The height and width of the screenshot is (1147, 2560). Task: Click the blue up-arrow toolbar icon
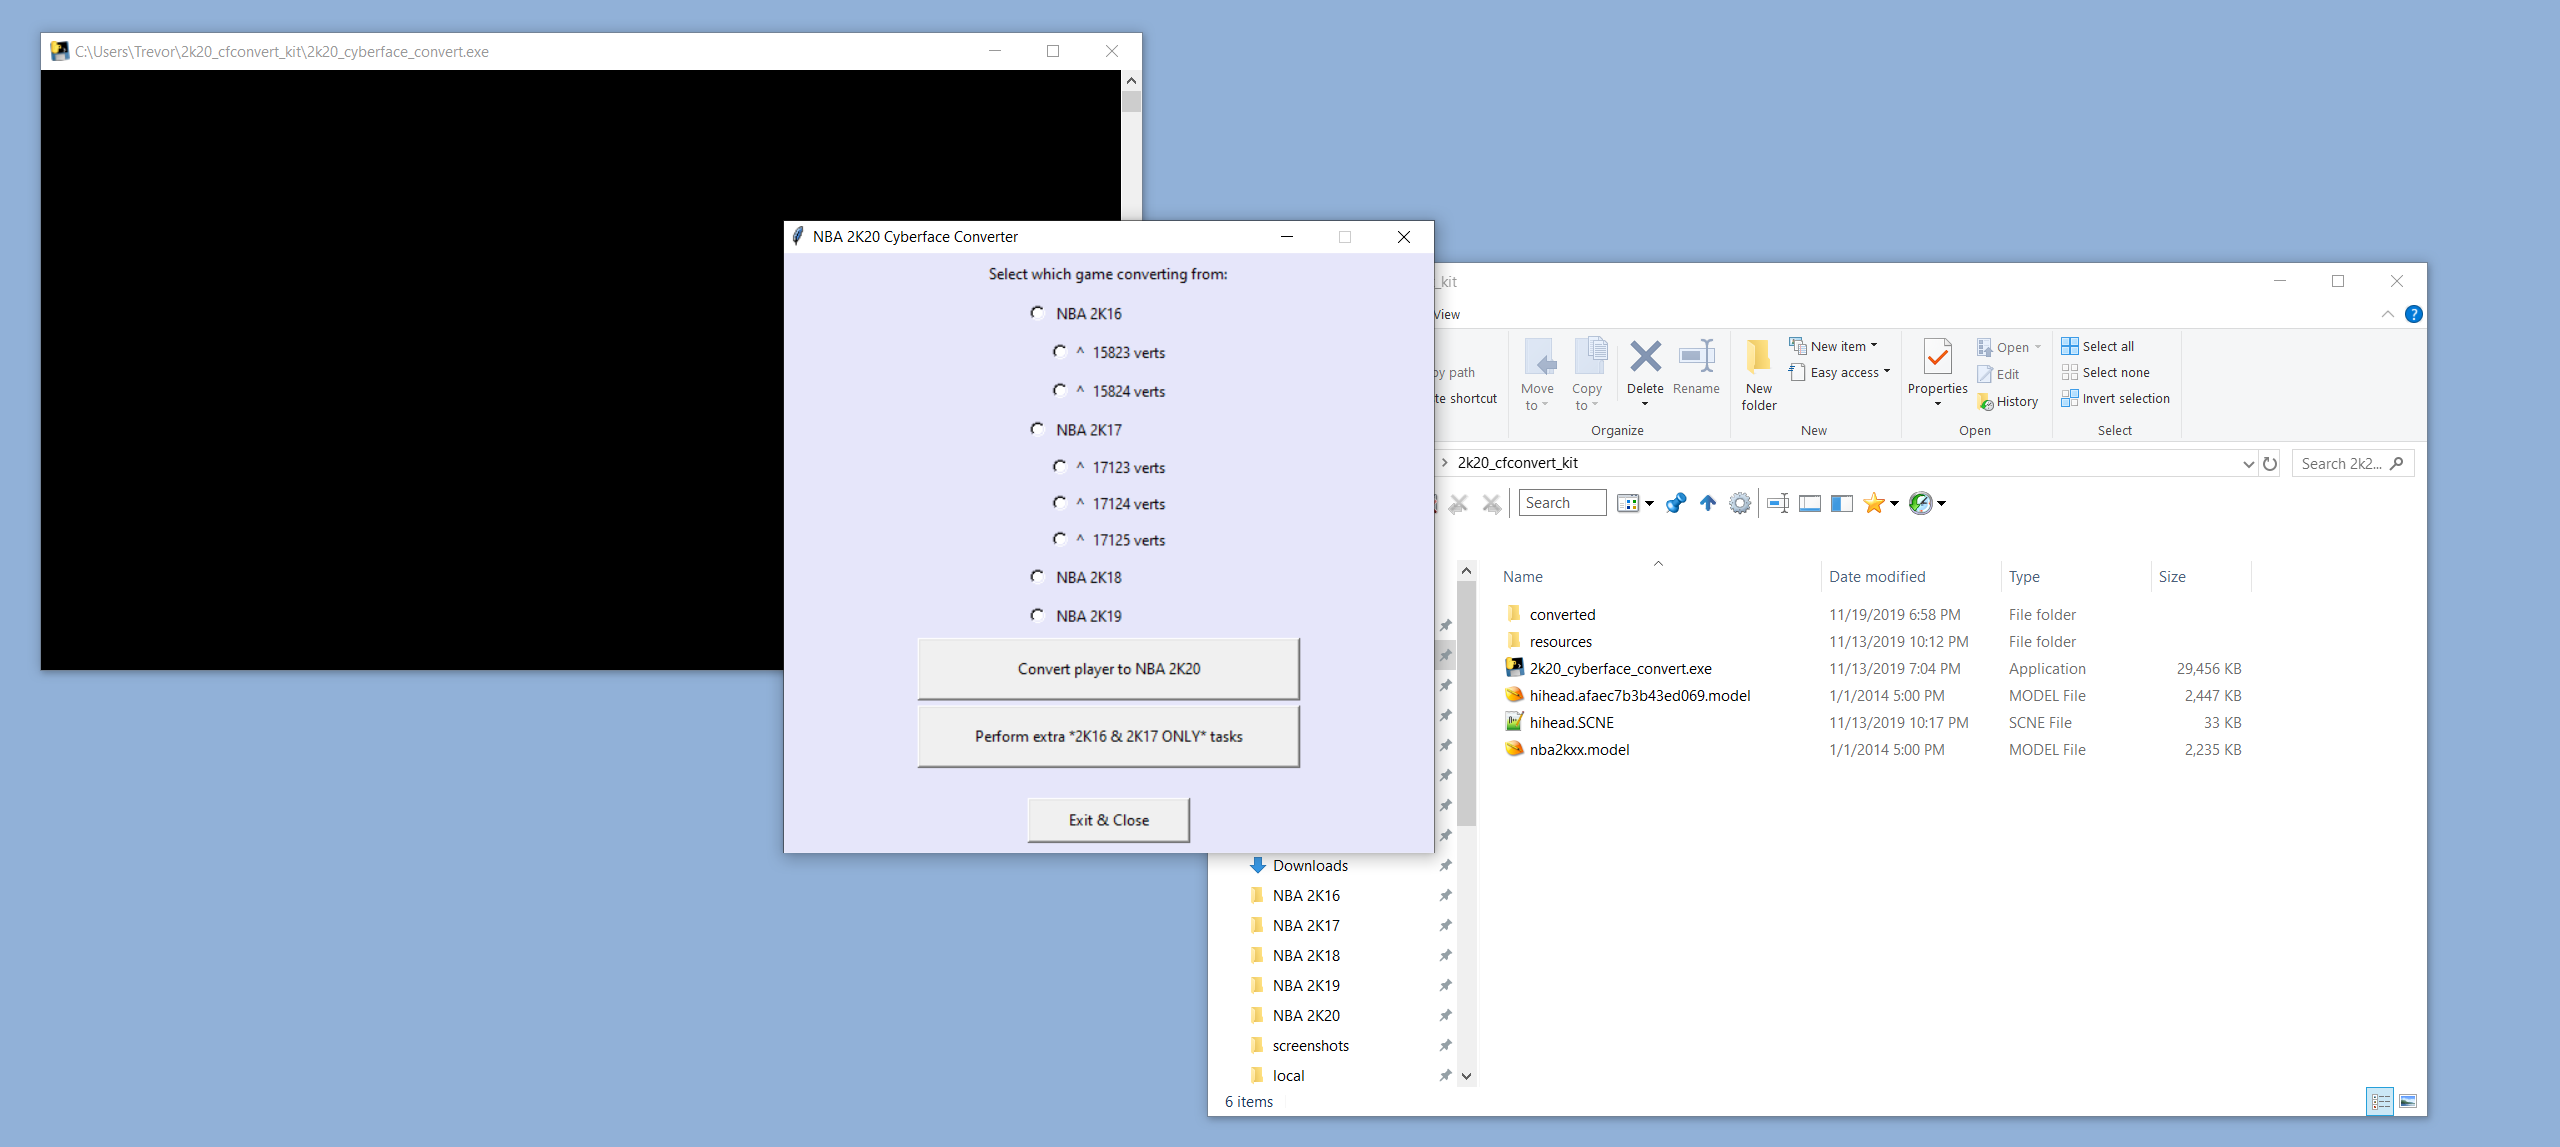pyautogui.click(x=1708, y=503)
